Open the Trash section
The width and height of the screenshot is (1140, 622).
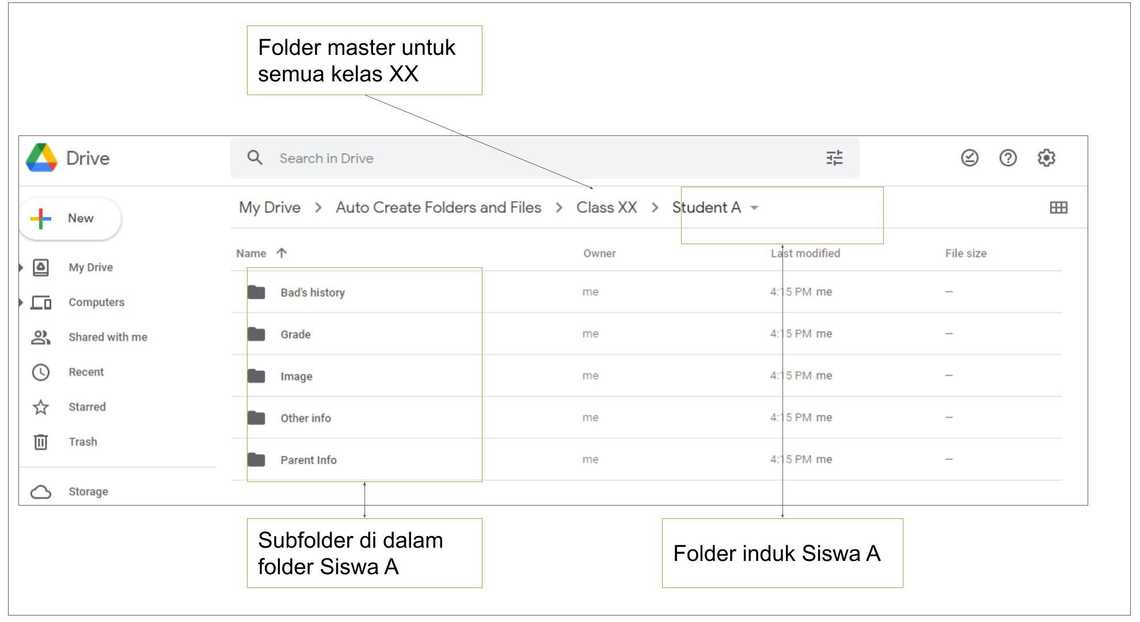click(x=82, y=442)
